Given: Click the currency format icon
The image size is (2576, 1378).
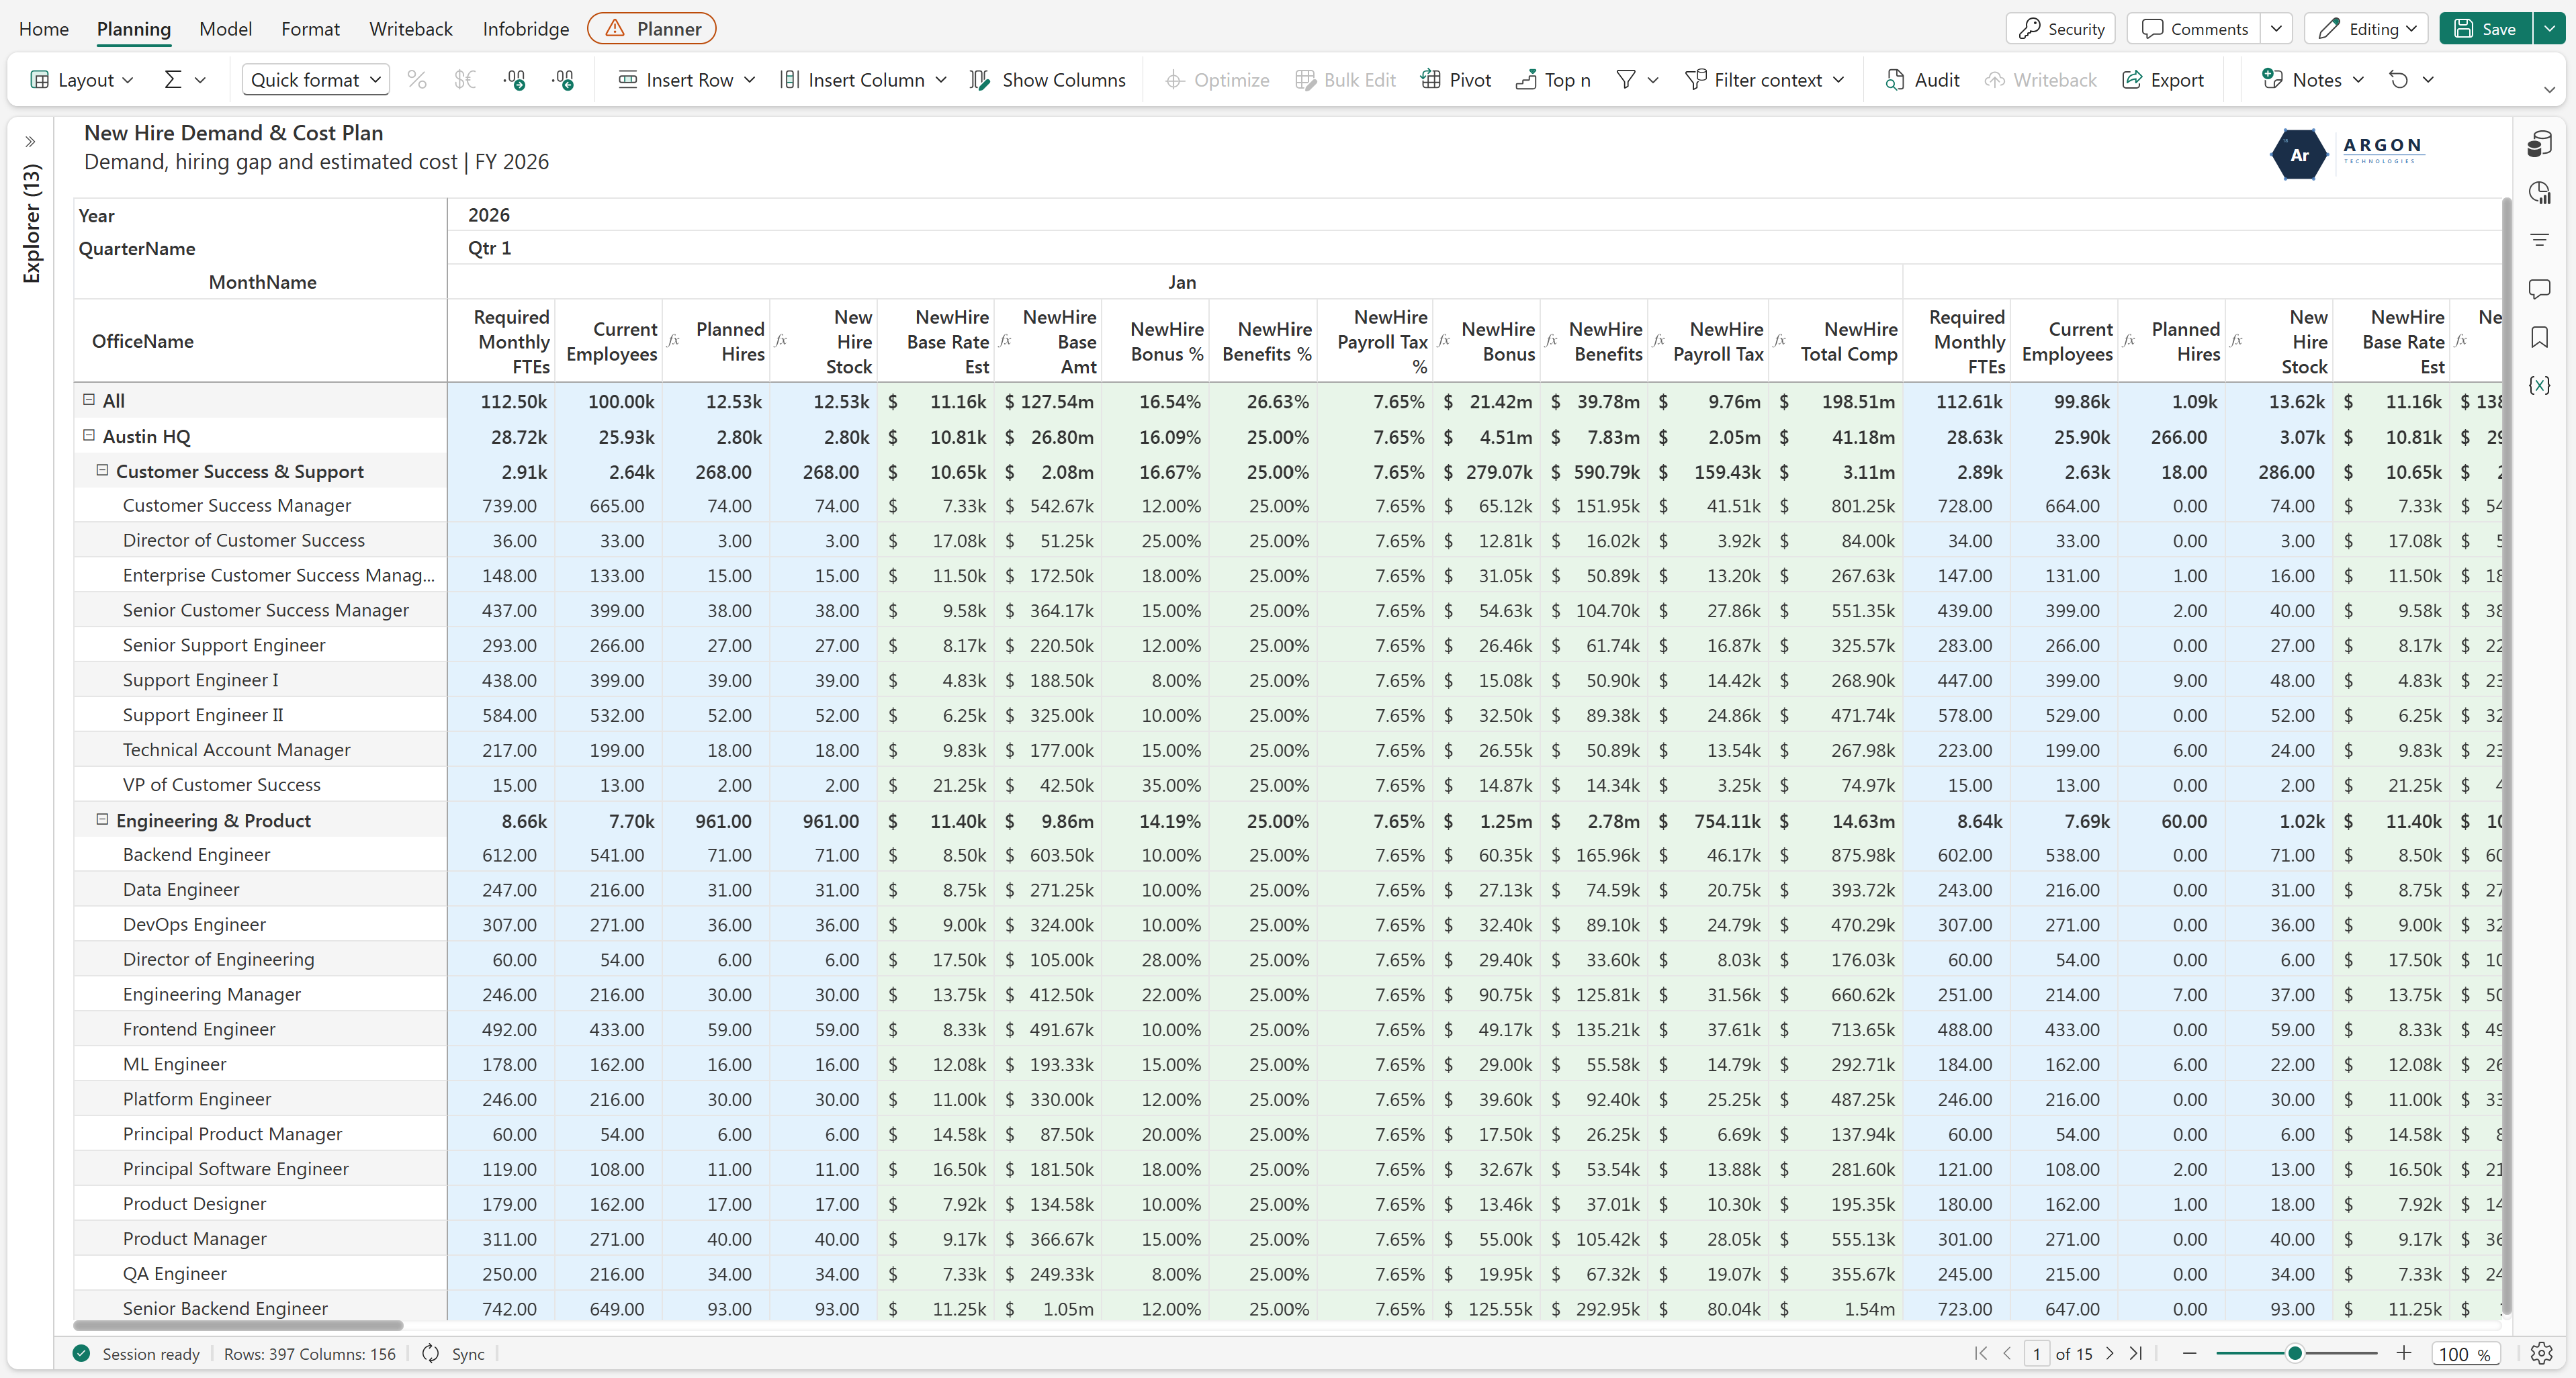Looking at the screenshot, I should [x=465, y=80].
